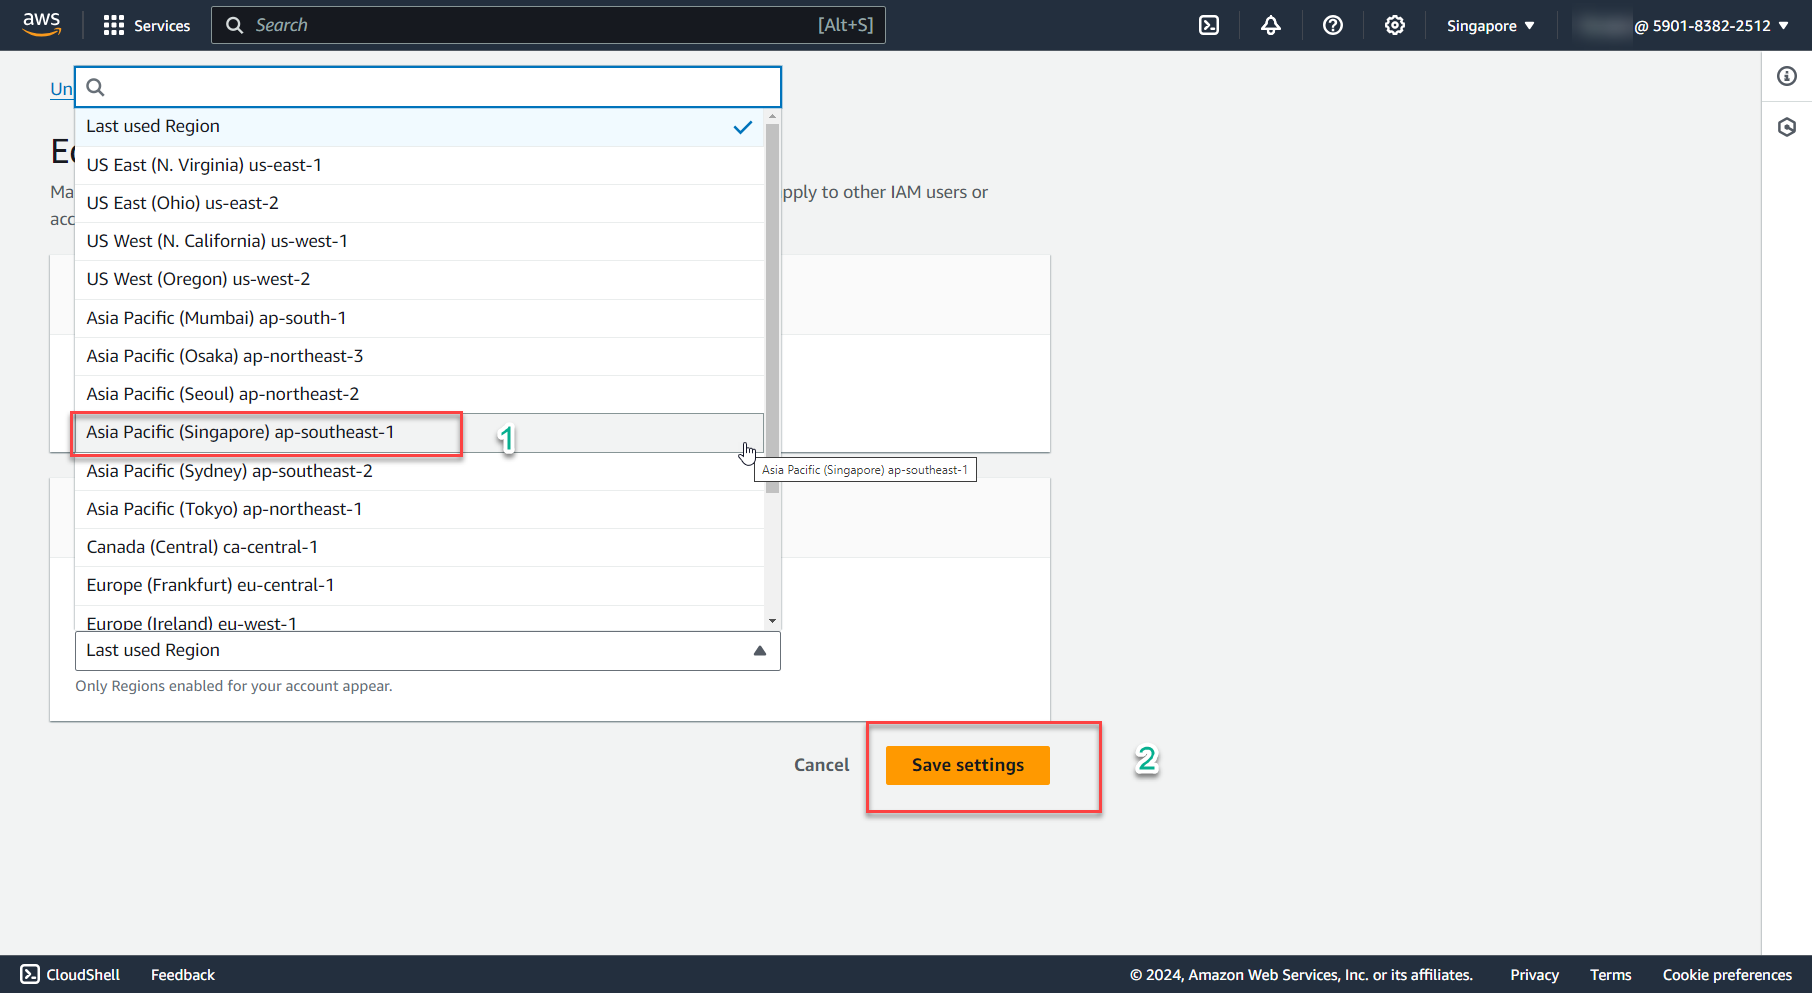This screenshot has width=1812, height=993.
Task: Open the settings gear icon
Action: click(x=1394, y=25)
